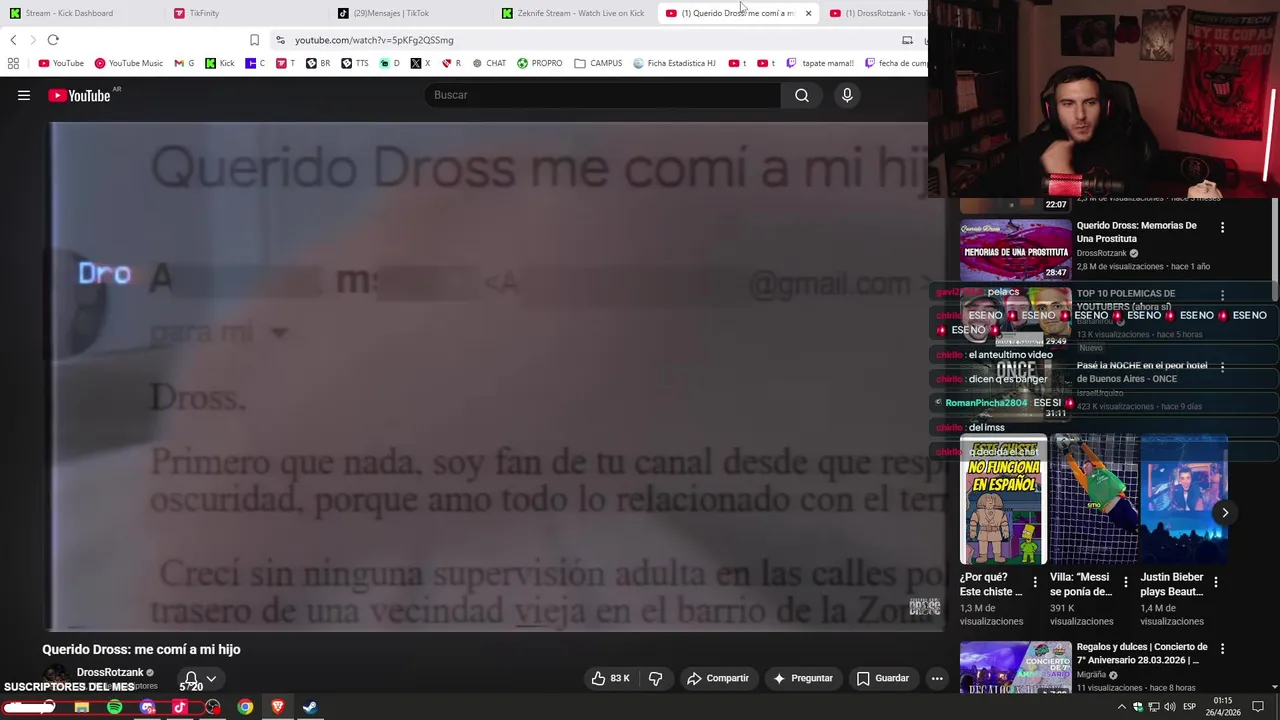Open options menu for Pasé la NOCHE video

[1222, 368]
